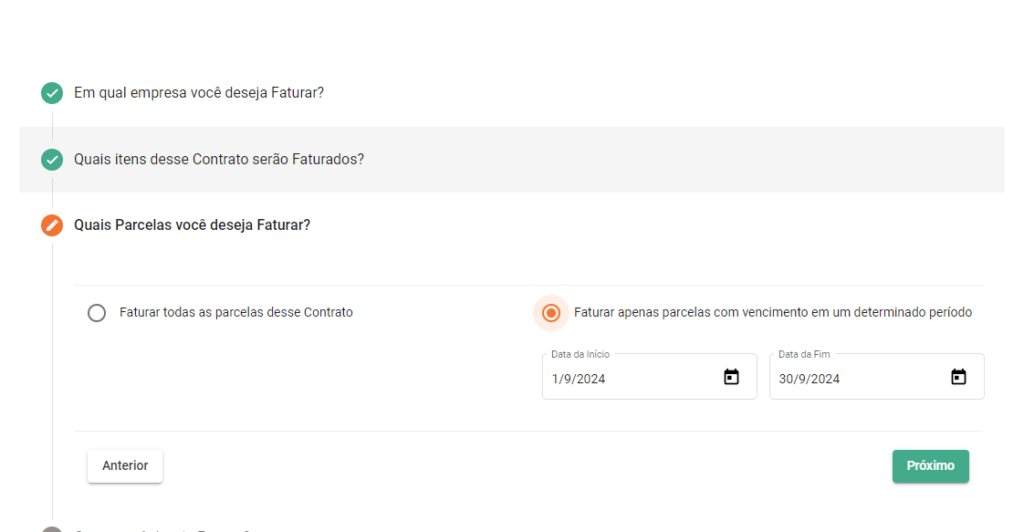Expand the step "Em qual empresa você deseja Faturar?"
Image resolution: width=1024 pixels, height=532 pixels.
click(x=199, y=93)
